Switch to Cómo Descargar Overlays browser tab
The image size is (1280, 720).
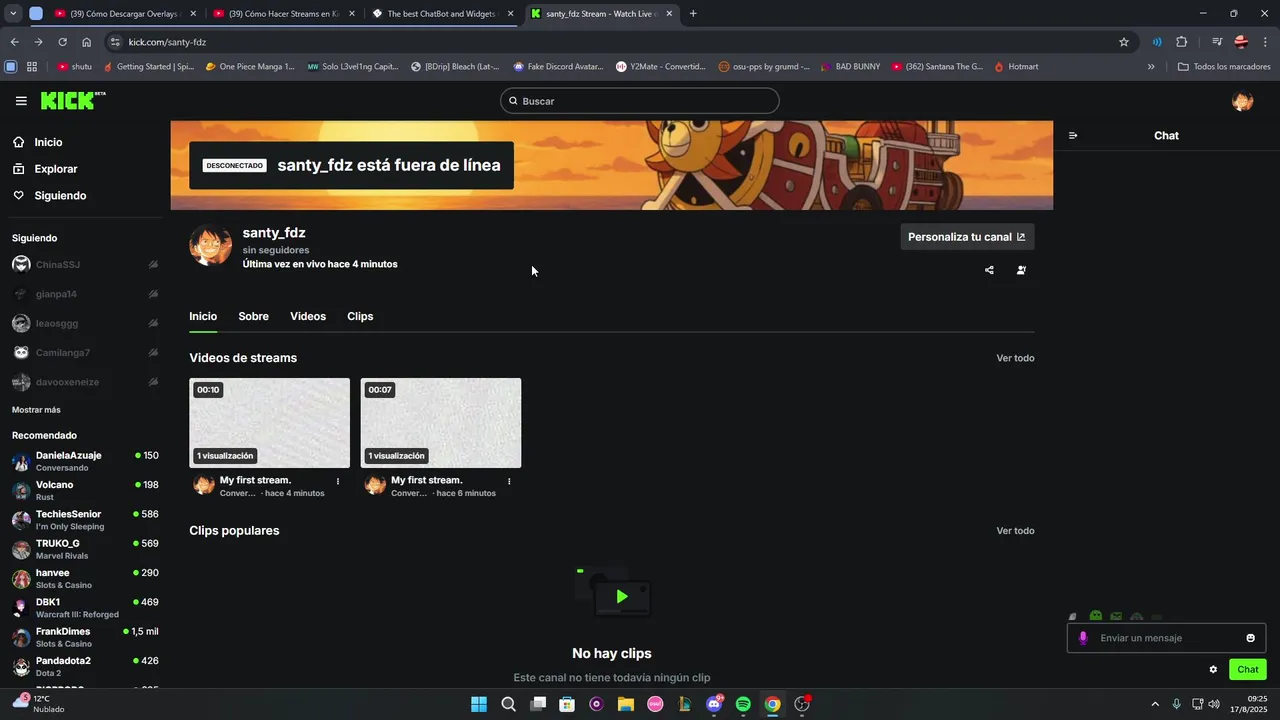(x=124, y=14)
